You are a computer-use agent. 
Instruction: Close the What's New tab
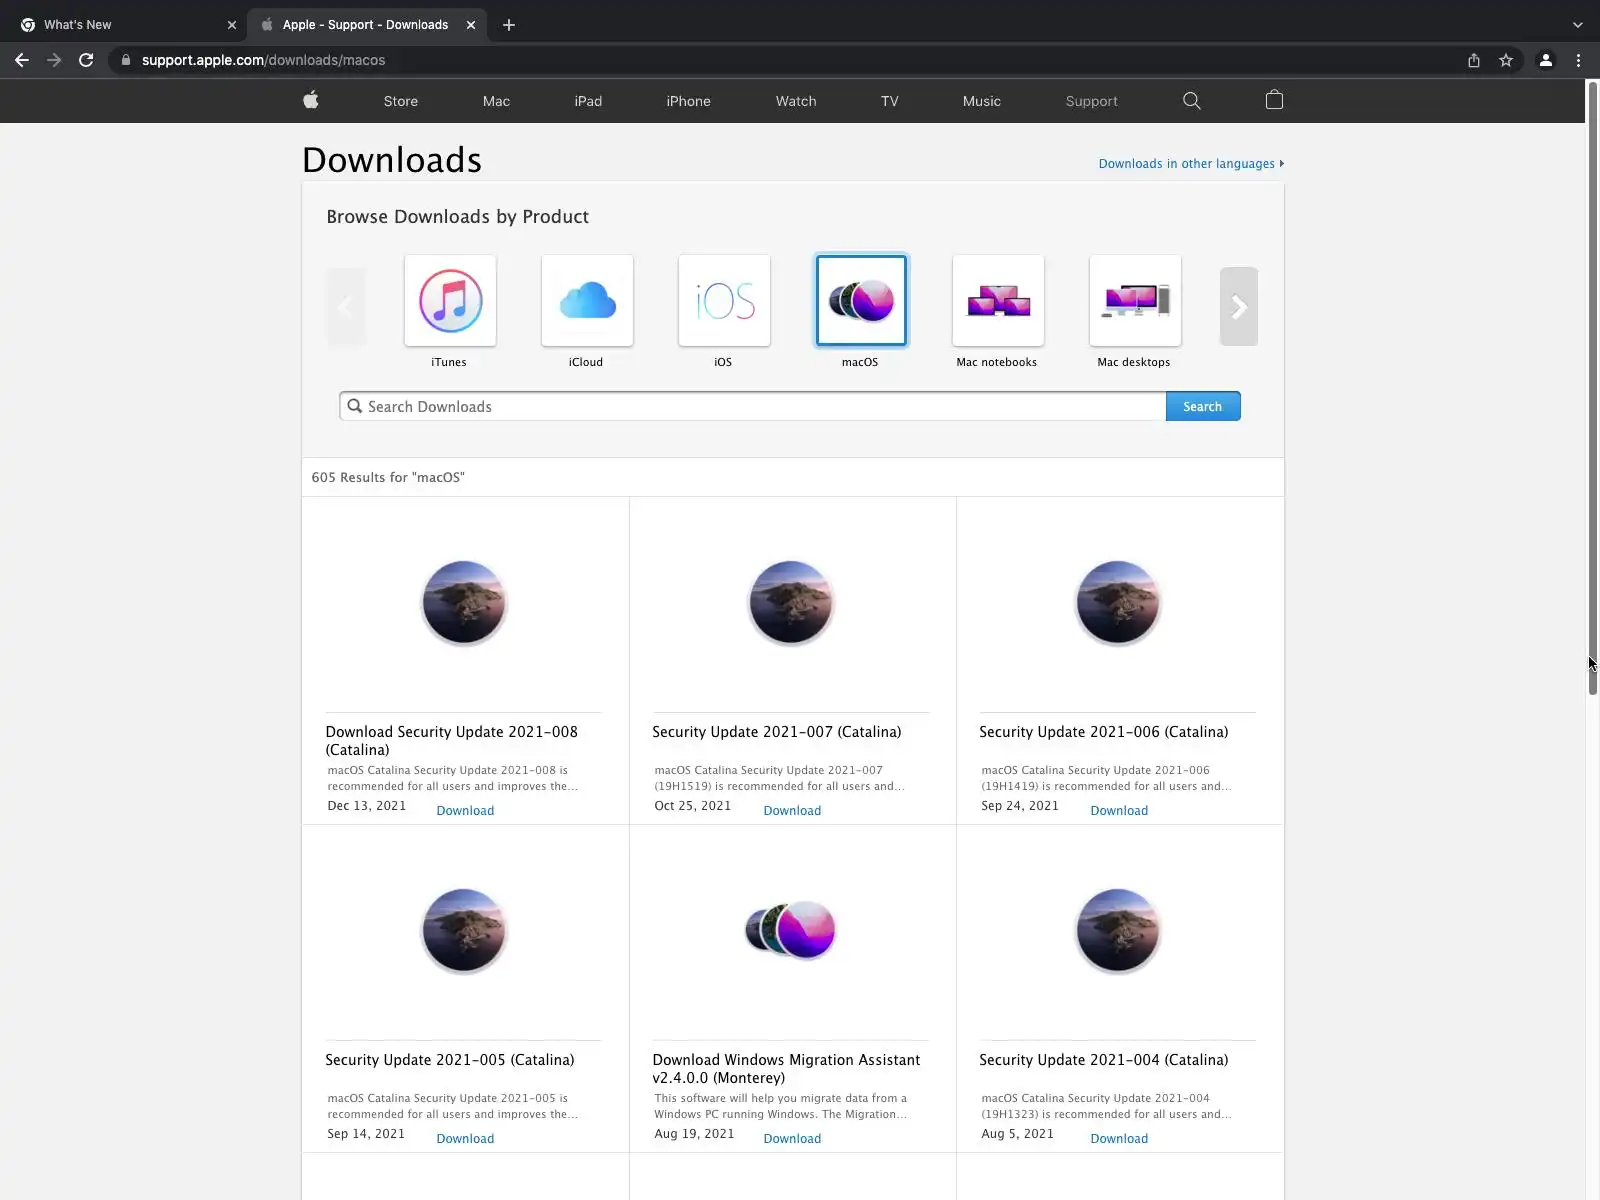pyautogui.click(x=232, y=25)
